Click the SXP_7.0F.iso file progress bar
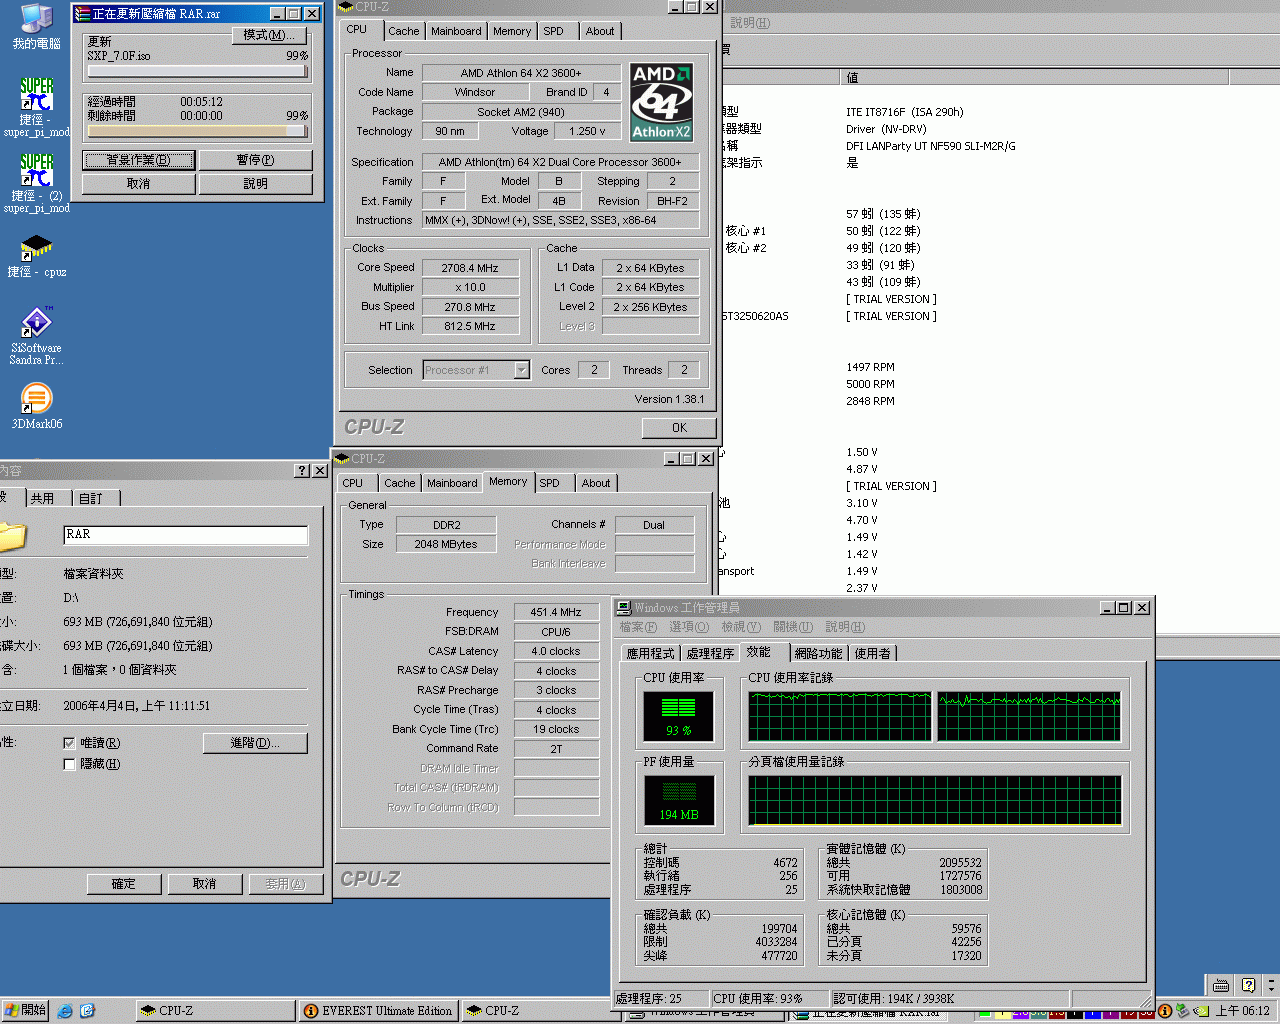This screenshot has width=1280, height=1024. (198, 71)
